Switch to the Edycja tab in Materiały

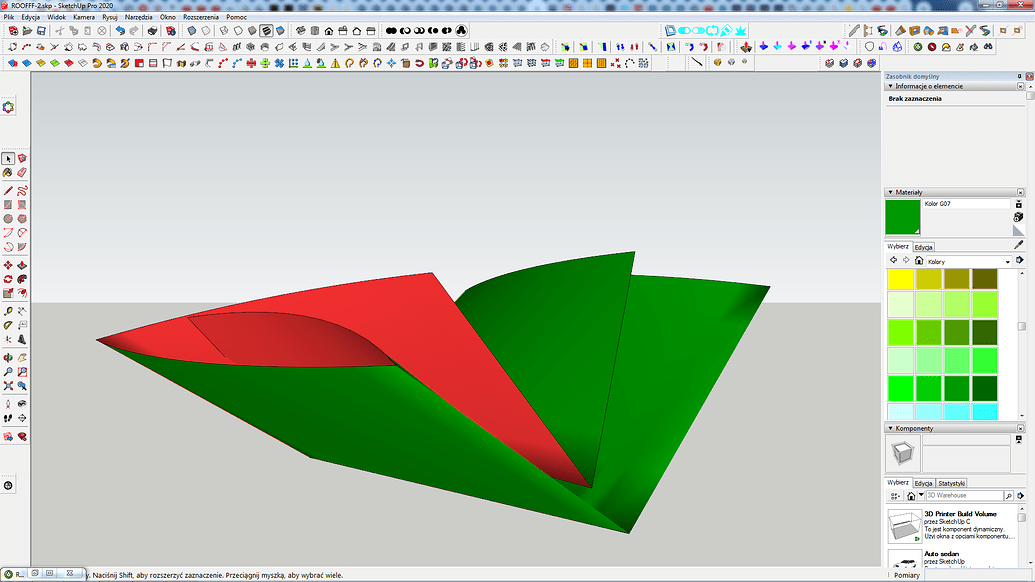924,247
